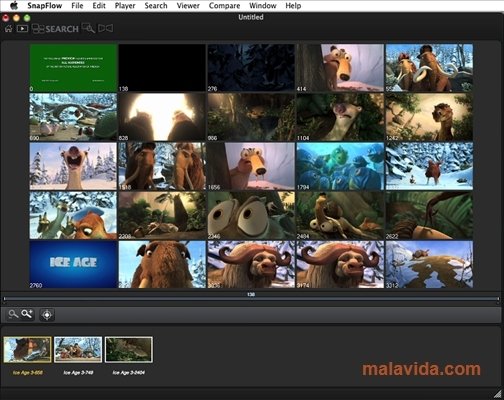Click the 'Ice Age 3-2404' snapshot label

(x=129, y=372)
